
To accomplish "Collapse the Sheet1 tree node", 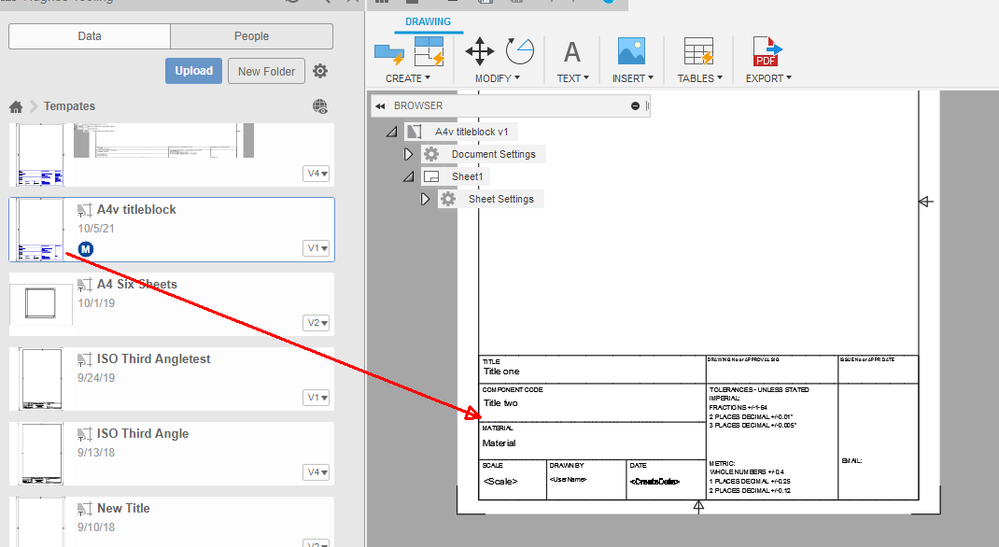I will pos(408,176).
